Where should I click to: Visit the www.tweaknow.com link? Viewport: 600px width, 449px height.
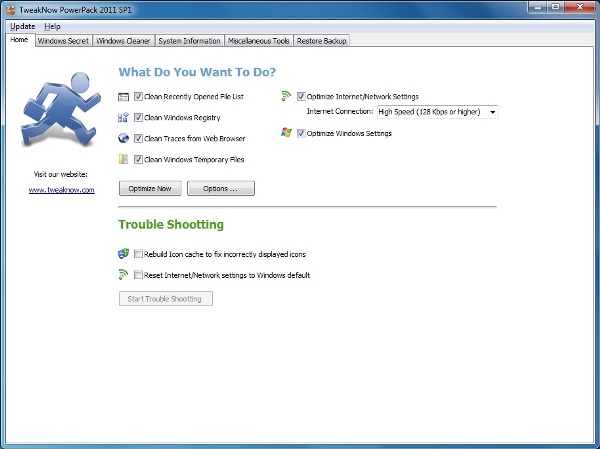pyautogui.click(x=62, y=190)
